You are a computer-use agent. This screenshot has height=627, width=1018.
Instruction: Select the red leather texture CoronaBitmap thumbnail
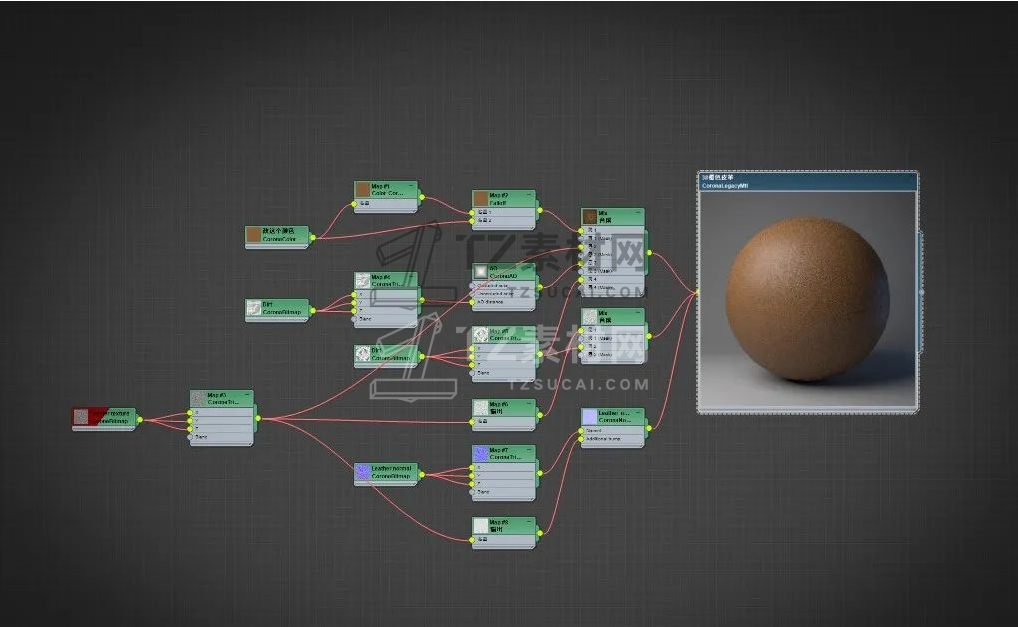tap(81, 416)
